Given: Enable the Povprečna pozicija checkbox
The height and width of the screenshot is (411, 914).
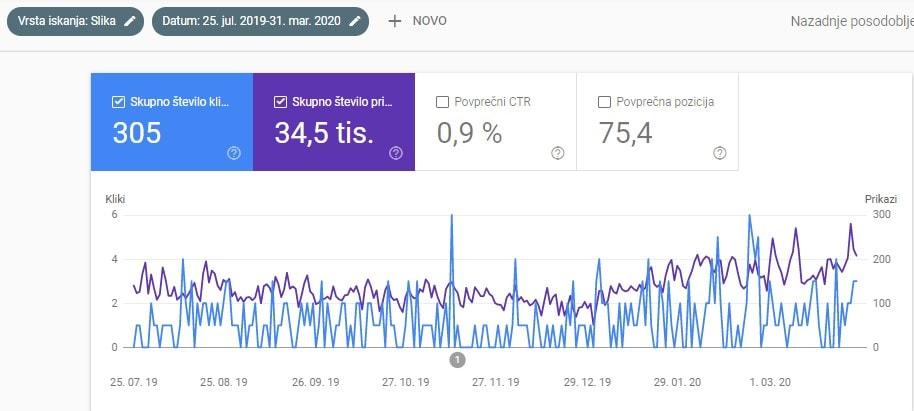Looking at the screenshot, I should point(604,102).
